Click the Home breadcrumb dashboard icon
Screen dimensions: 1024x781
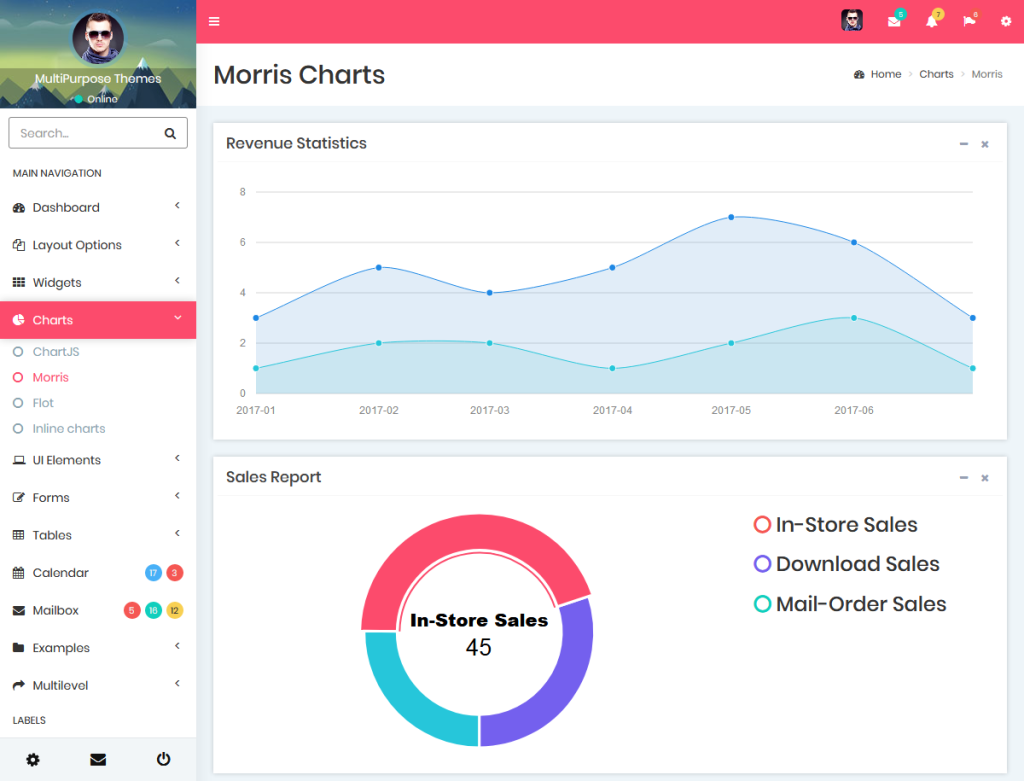(x=859, y=74)
